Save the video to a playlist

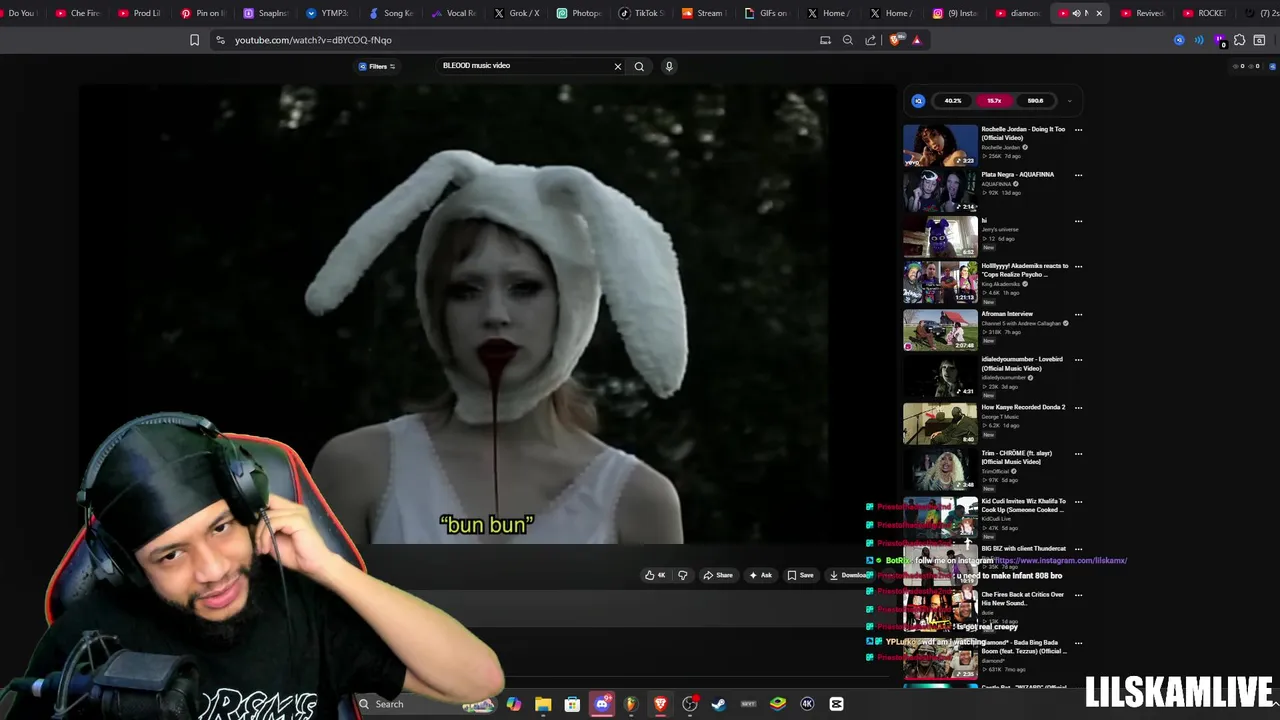point(800,575)
